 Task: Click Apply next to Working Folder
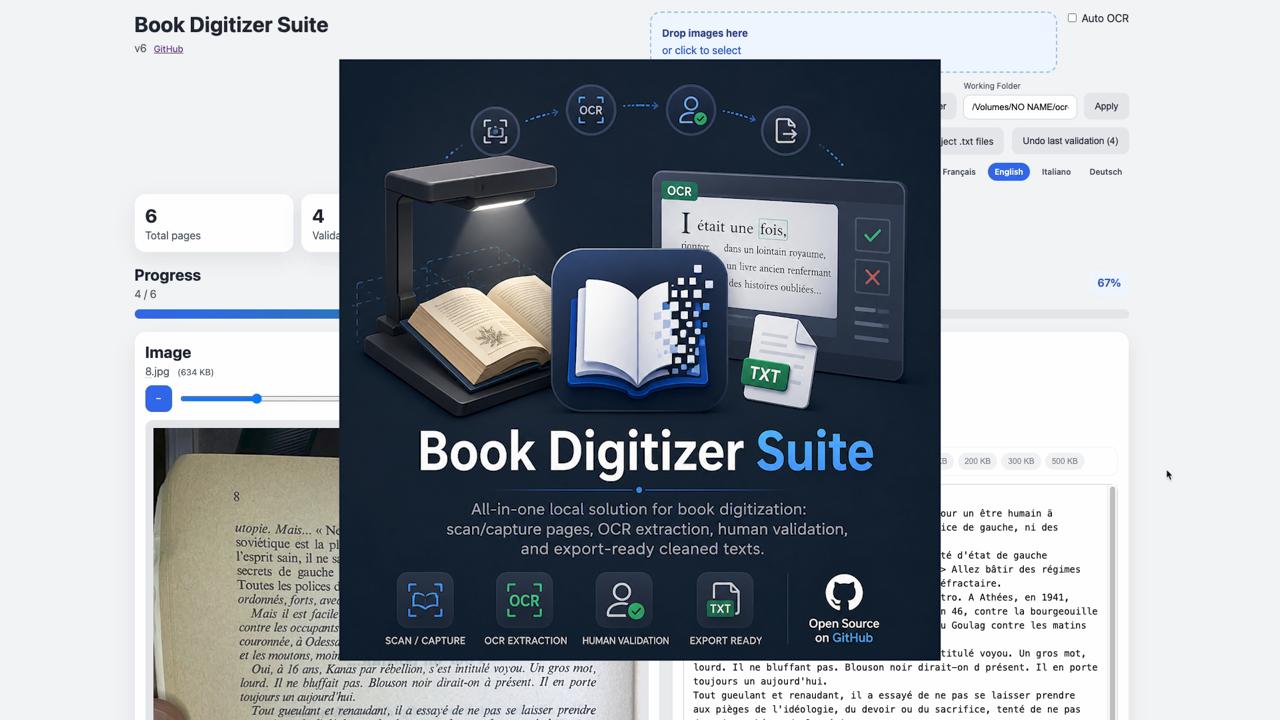tap(1106, 107)
